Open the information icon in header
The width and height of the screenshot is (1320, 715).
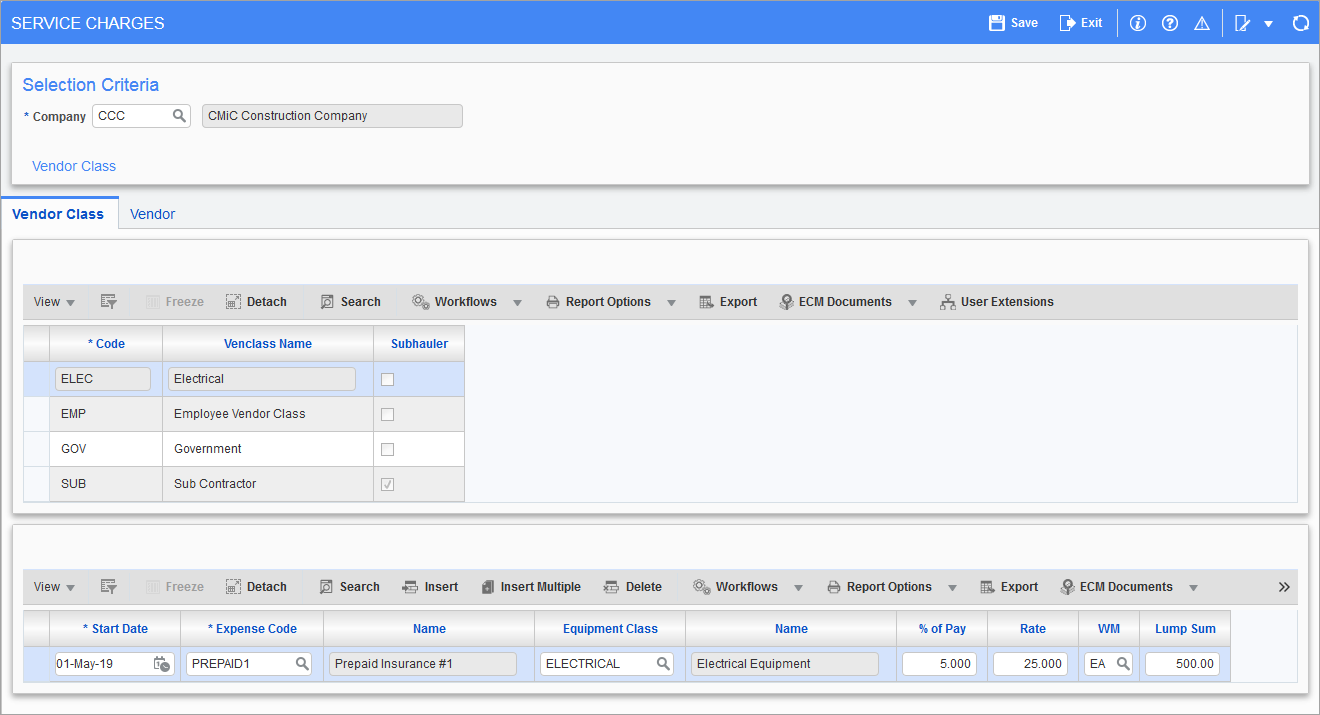1137,23
